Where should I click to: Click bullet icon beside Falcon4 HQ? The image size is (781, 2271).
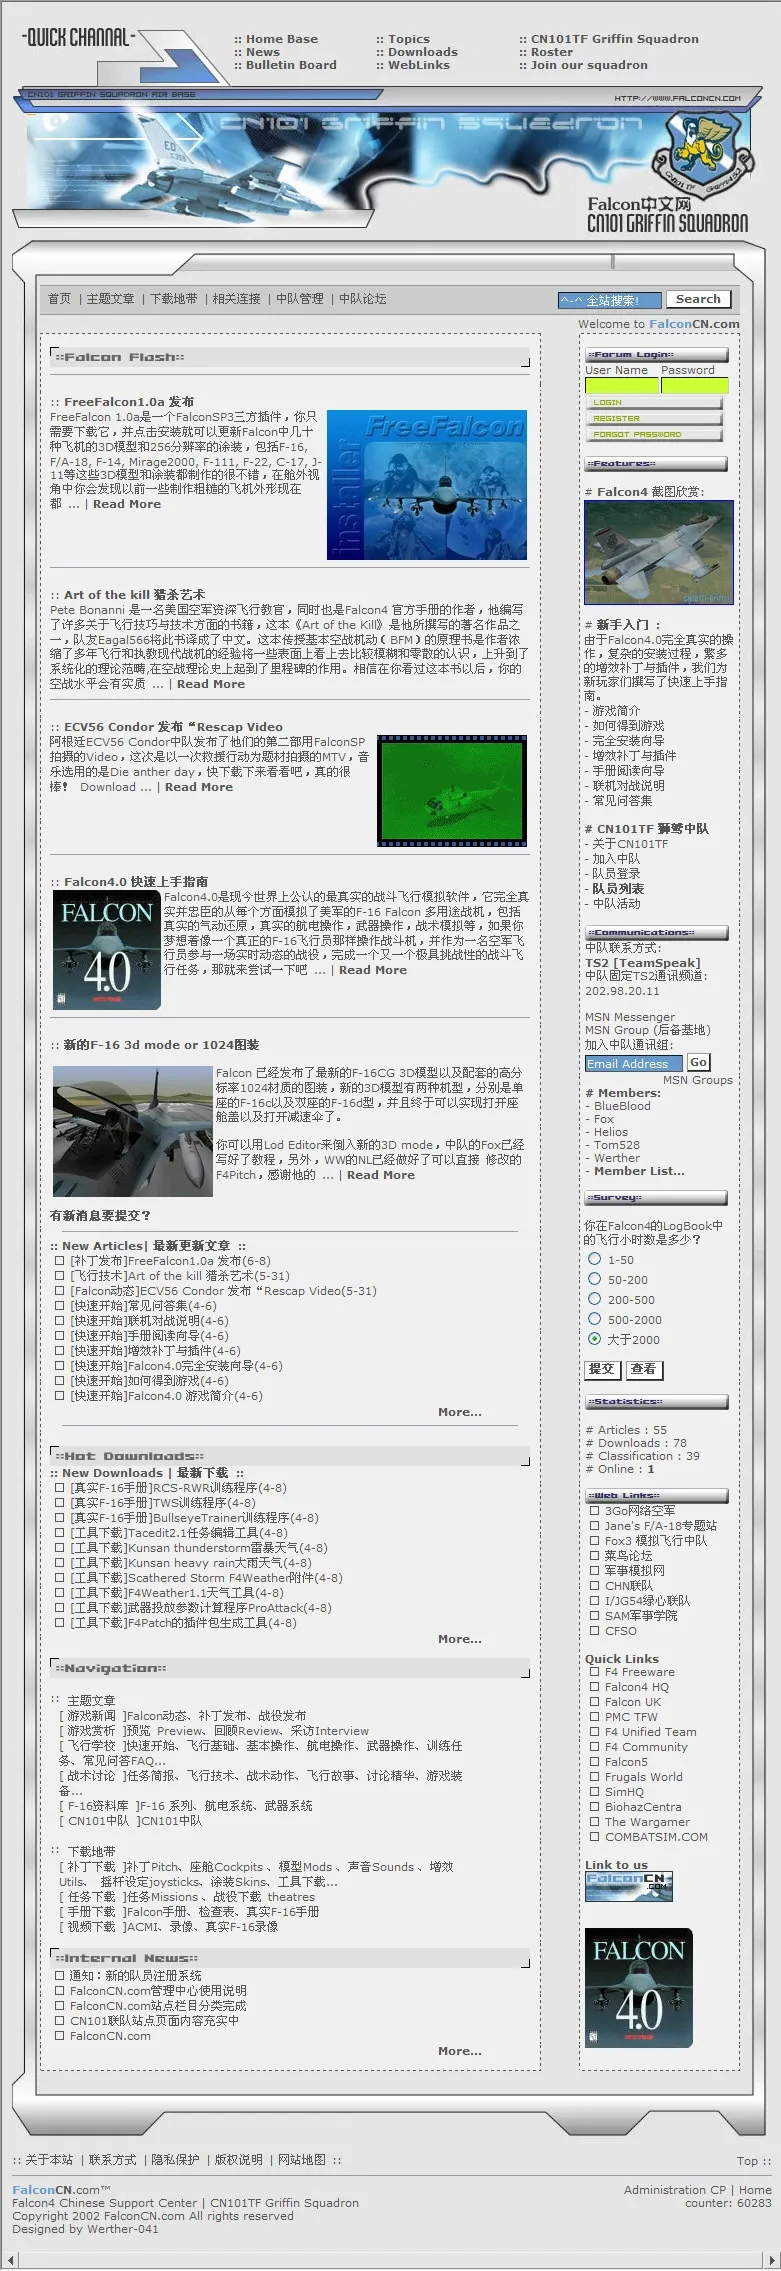tap(594, 1687)
